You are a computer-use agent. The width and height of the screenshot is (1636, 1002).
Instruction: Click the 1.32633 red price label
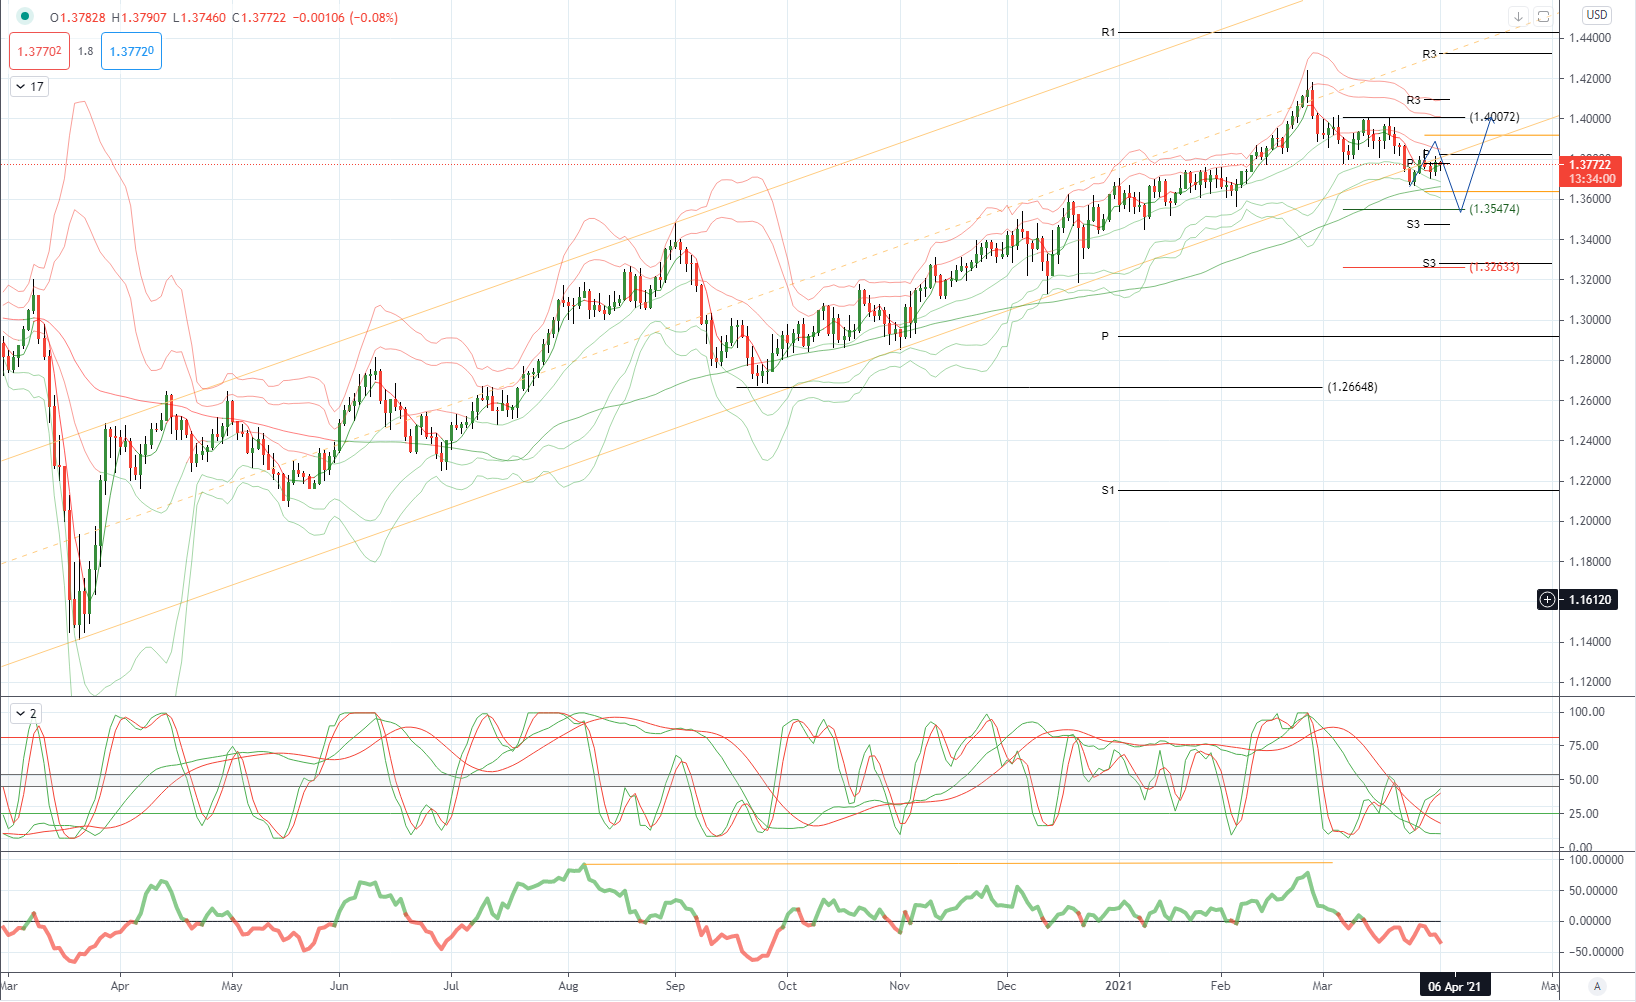click(1494, 267)
